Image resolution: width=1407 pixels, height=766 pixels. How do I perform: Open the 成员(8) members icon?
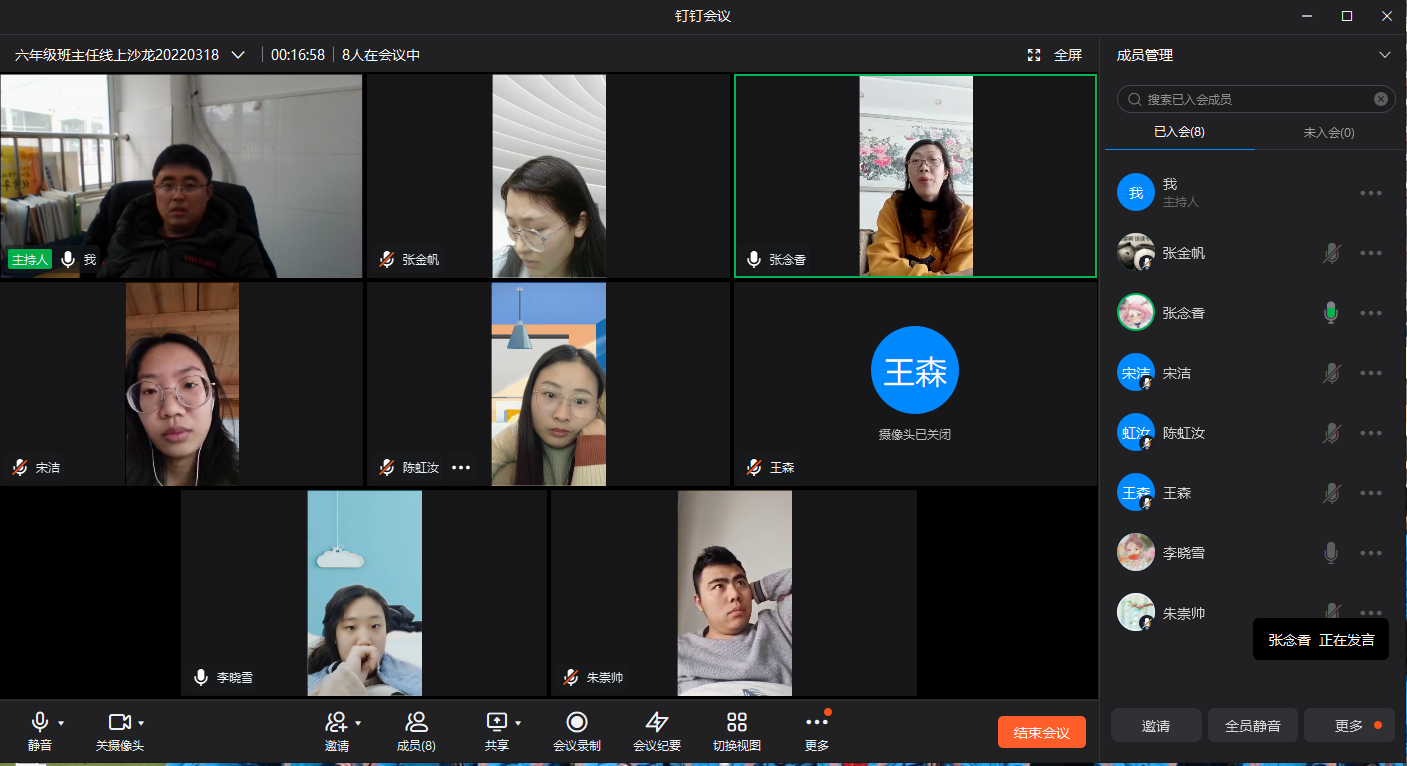[x=416, y=723]
